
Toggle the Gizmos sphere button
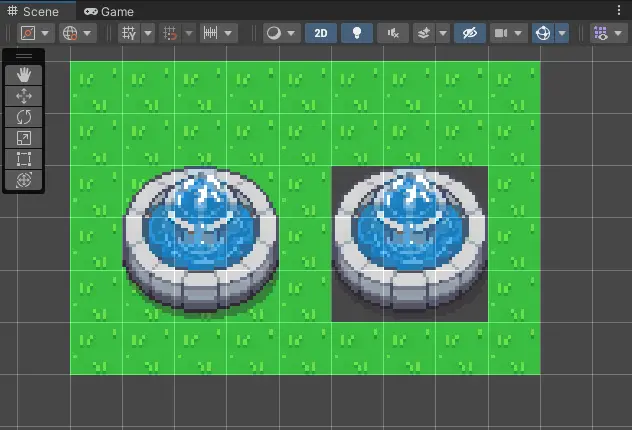tap(543, 33)
